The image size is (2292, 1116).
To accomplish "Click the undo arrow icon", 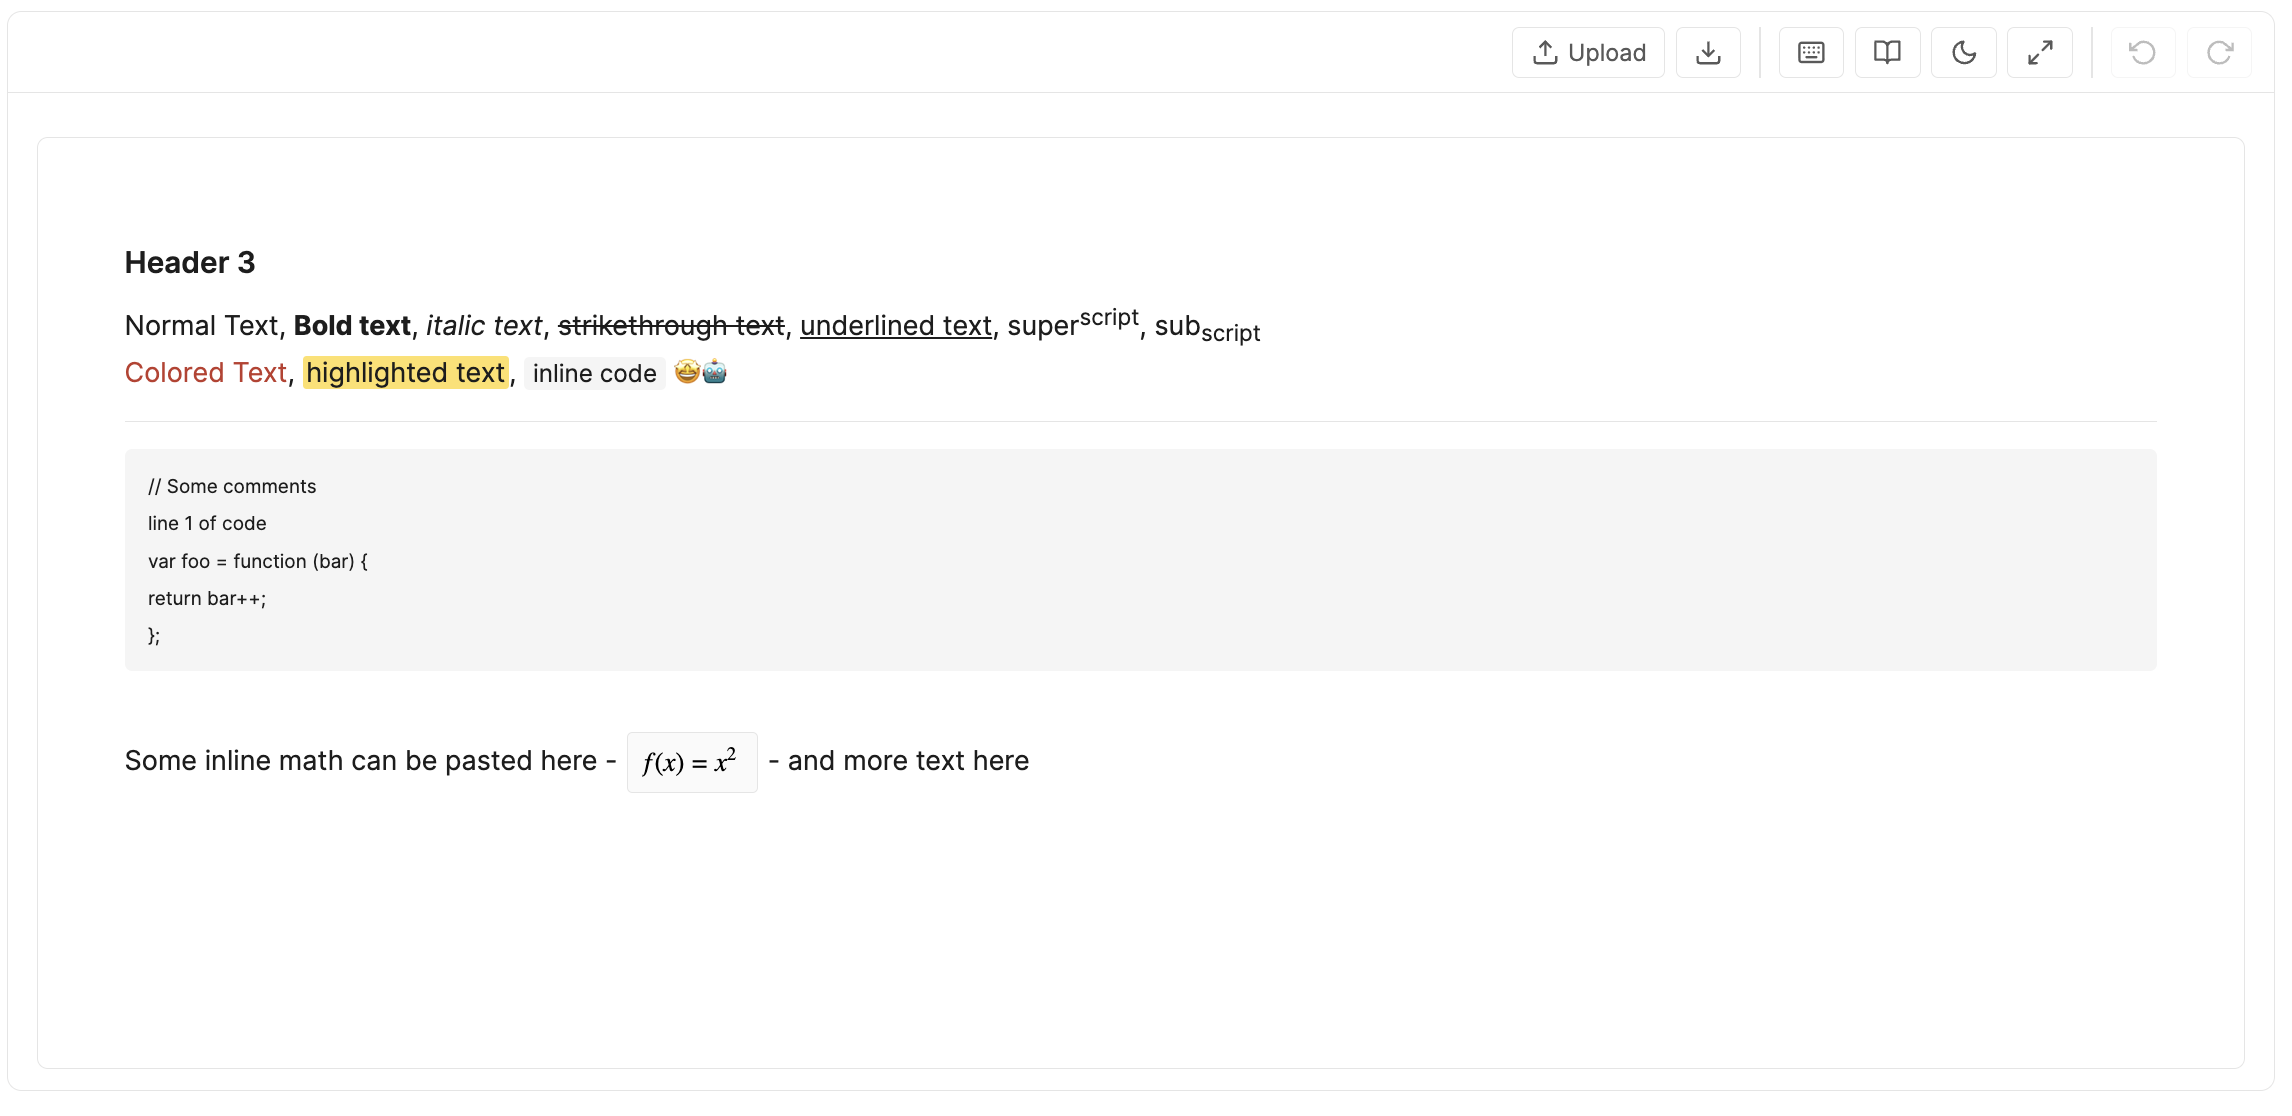I will [2143, 52].
